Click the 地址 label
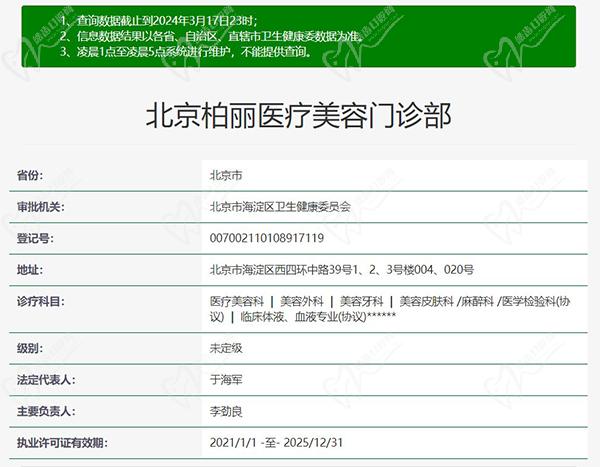This screenshot has width=600, height=467. pos(30,269)
